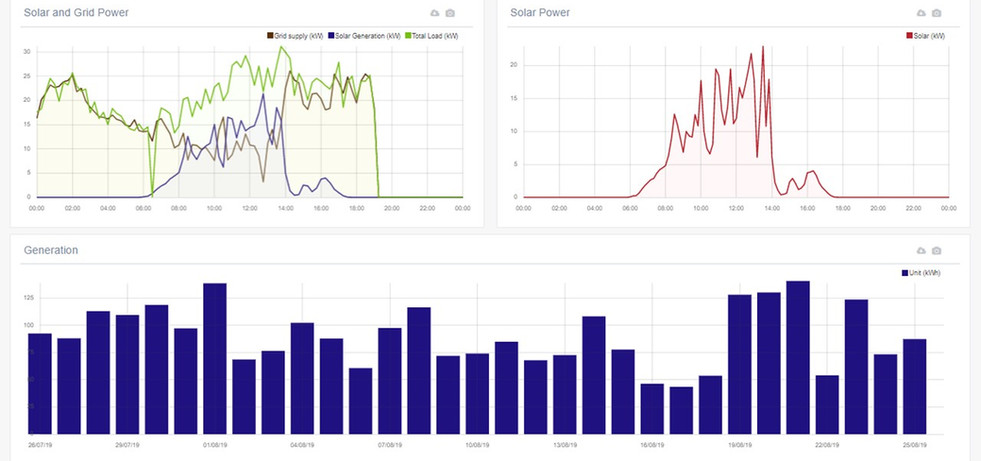Hide the Solar (kW) series in legend
The image size is (981, 461).
(x=929, y=36)
